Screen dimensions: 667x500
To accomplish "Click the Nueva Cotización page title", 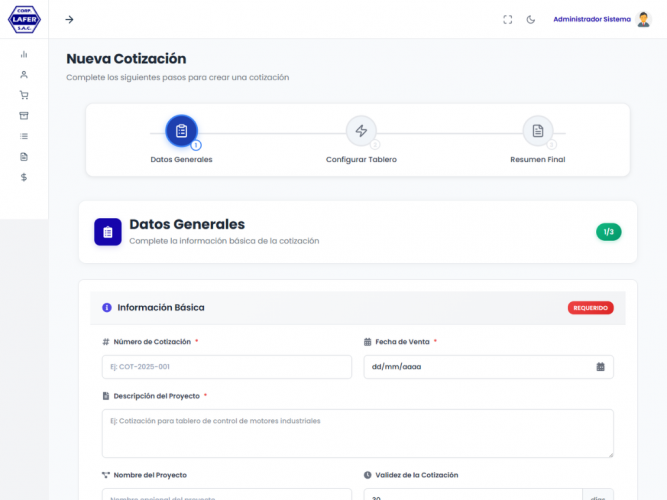I will coord(126,59).
